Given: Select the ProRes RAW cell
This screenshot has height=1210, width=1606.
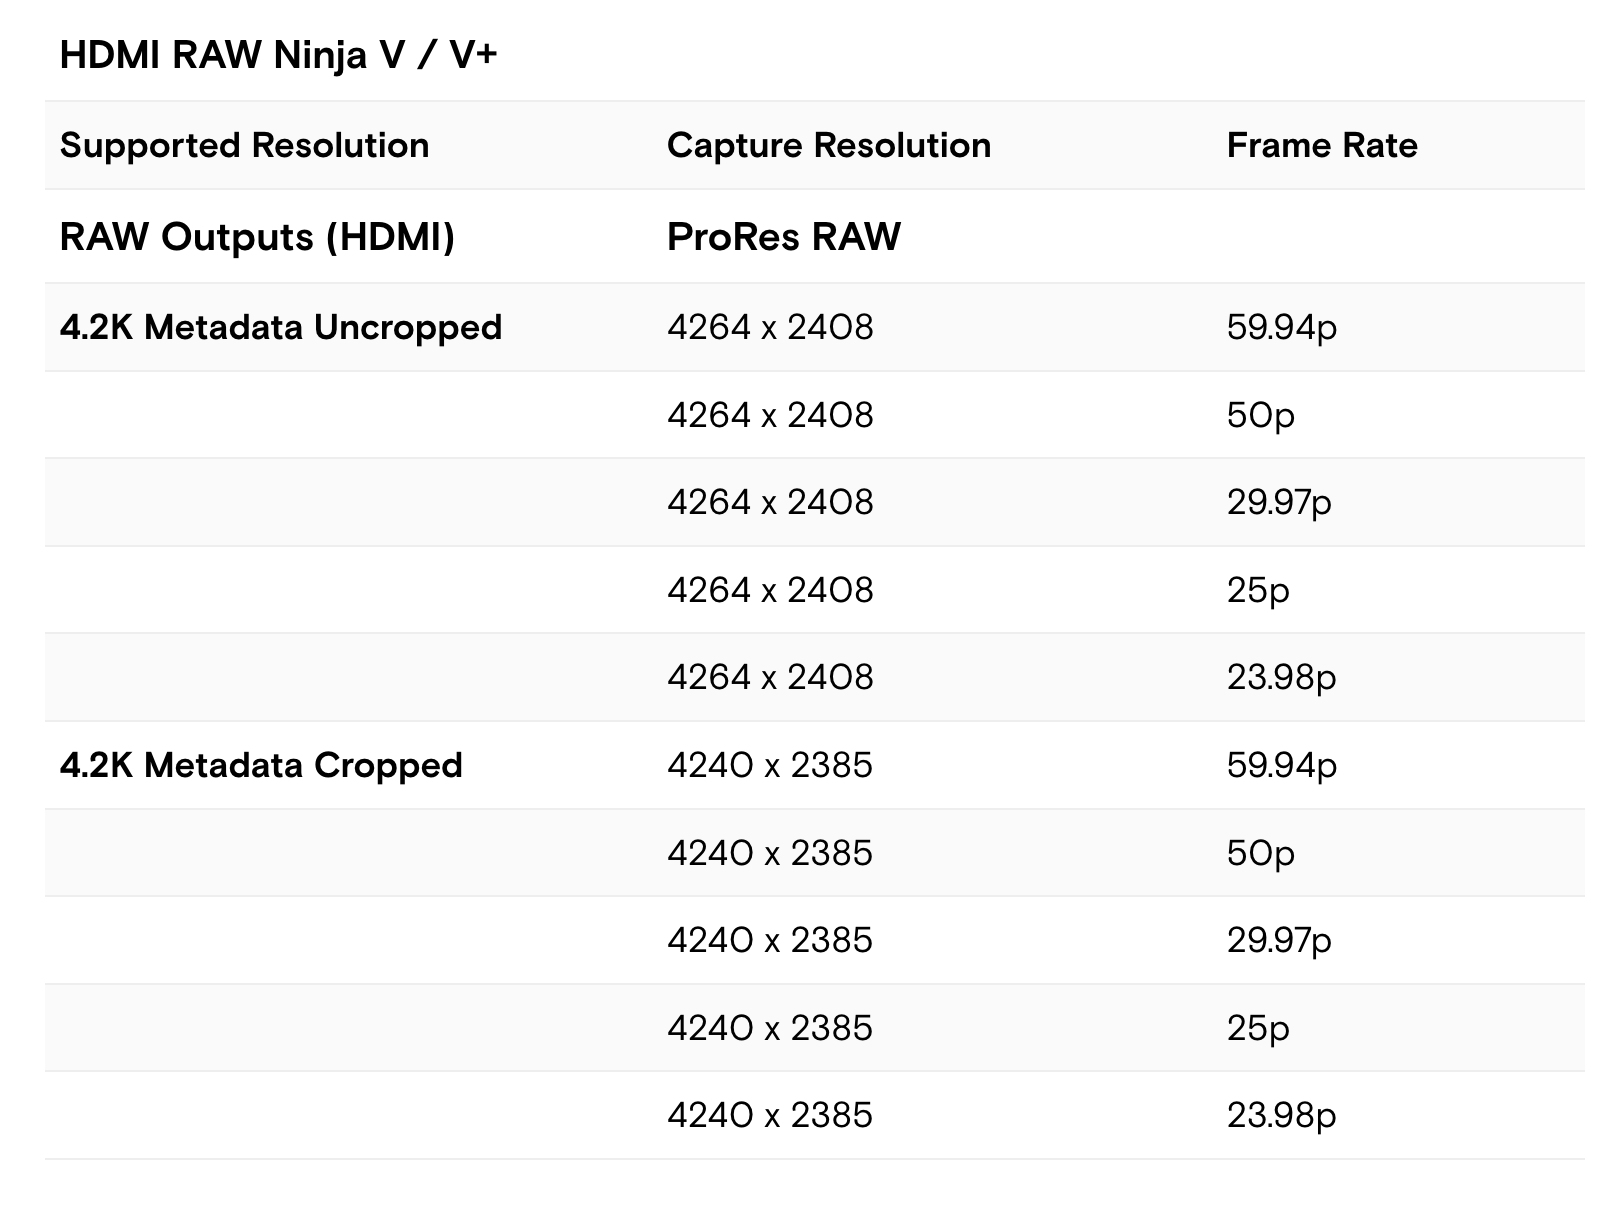Looking at the screenshot, I should [783, 237].
